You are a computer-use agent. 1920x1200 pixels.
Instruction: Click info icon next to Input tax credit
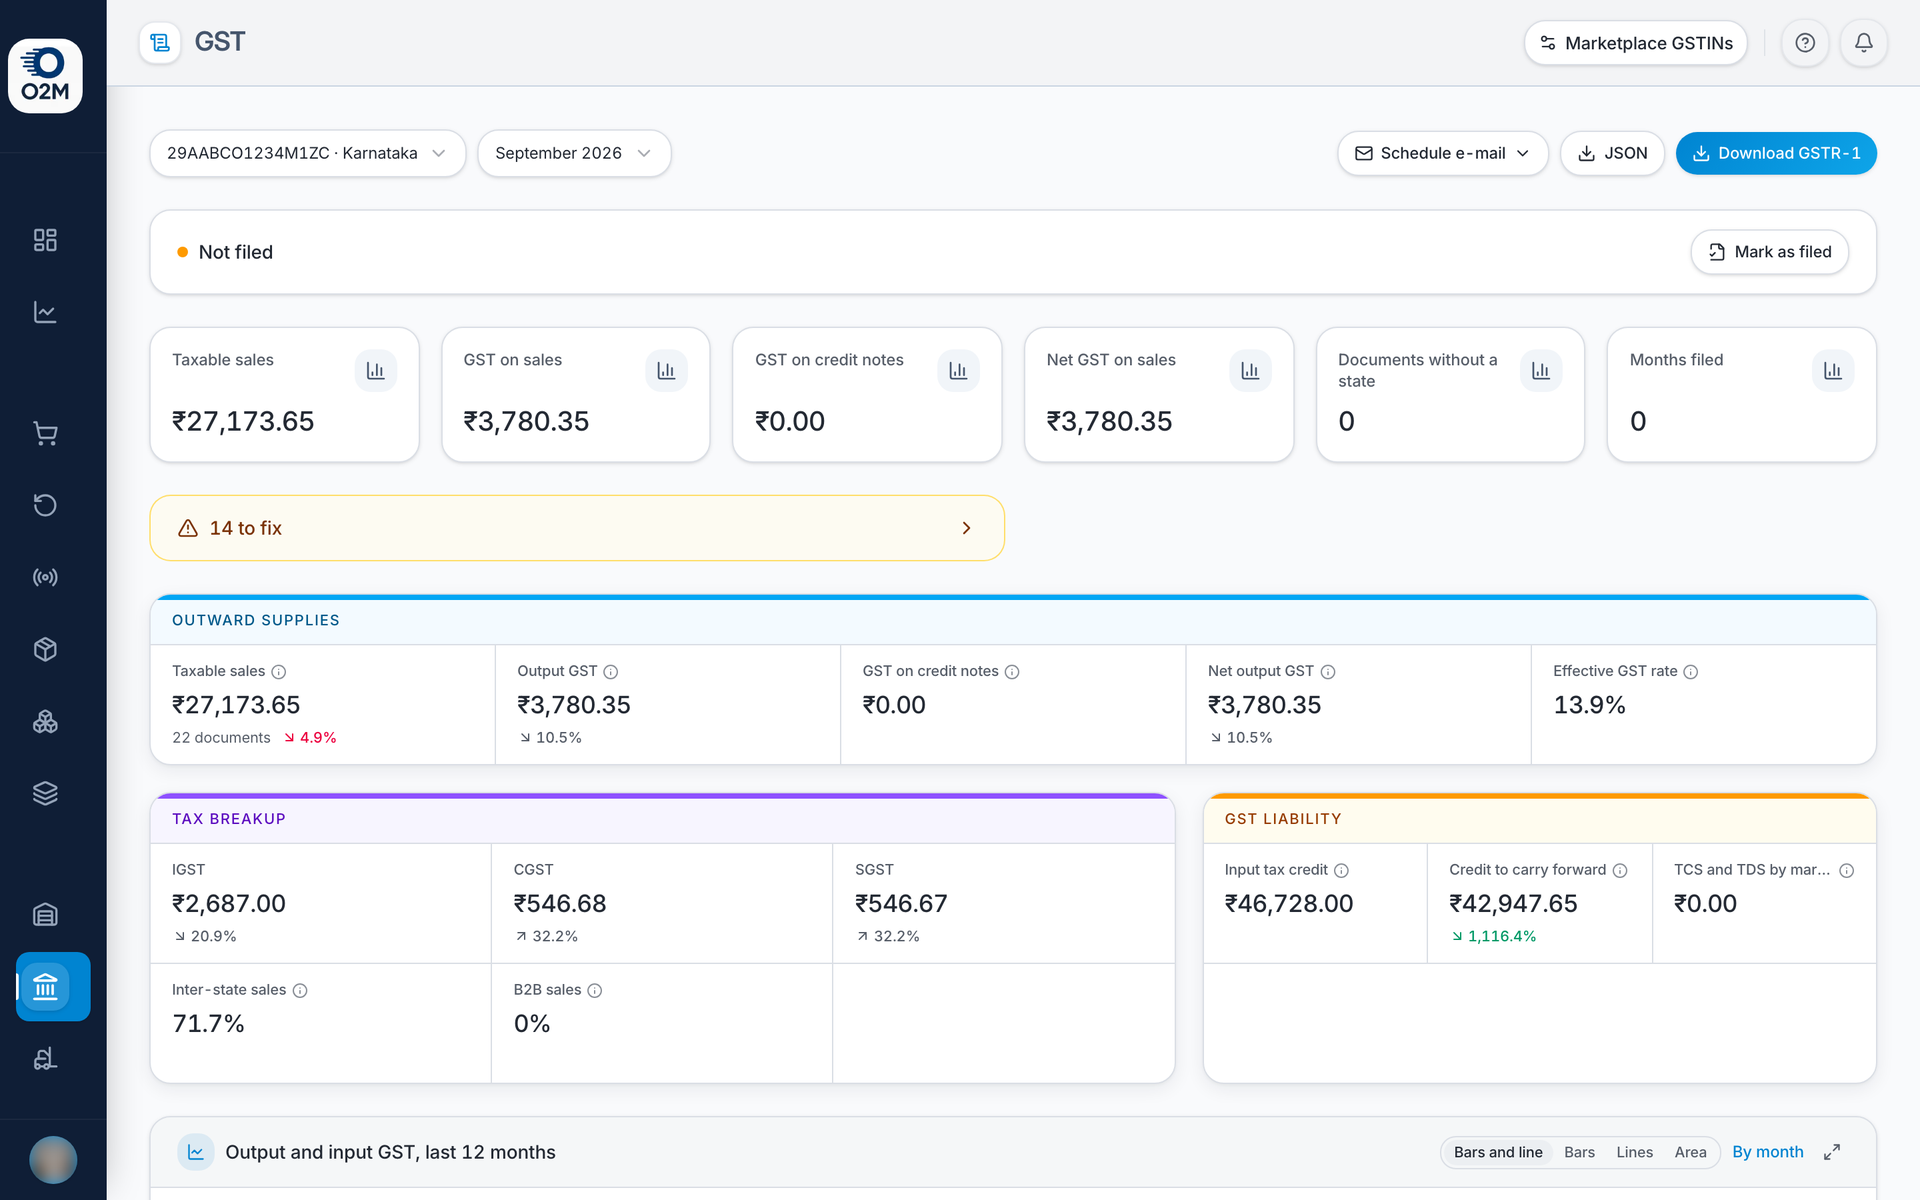(1342, 871)
